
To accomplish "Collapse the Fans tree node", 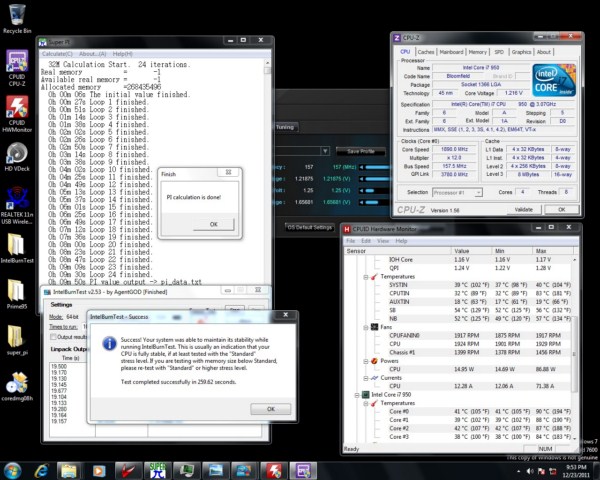I will 366,327.
